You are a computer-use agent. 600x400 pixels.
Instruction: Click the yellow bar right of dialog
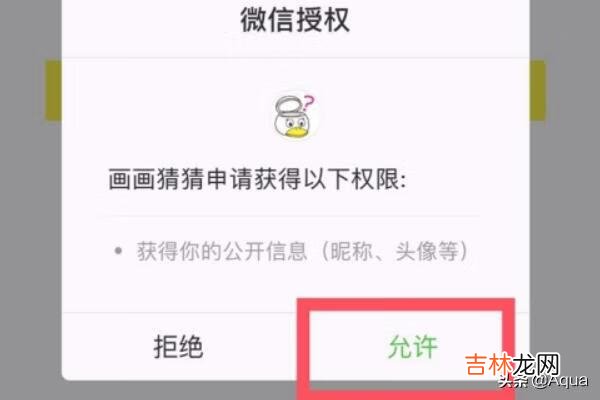point(538,90)
